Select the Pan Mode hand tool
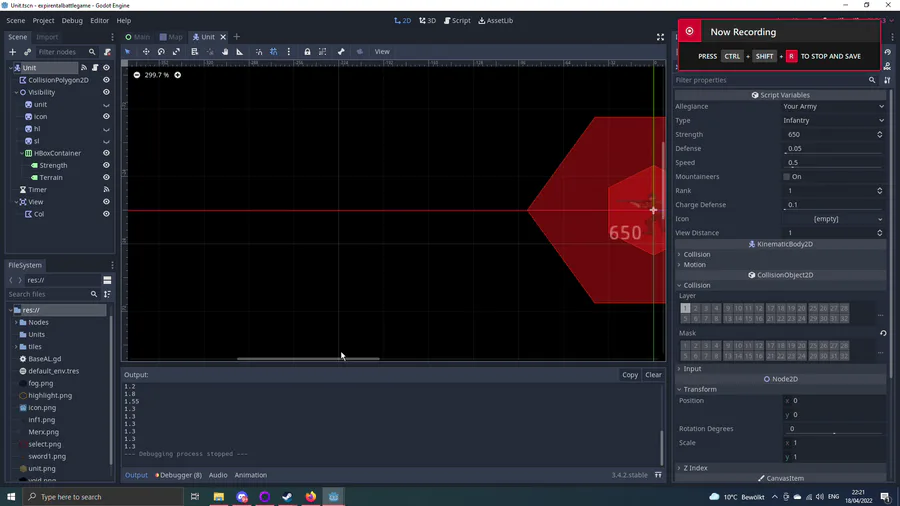Screen dimensions: 900x506 coord(225,52)
